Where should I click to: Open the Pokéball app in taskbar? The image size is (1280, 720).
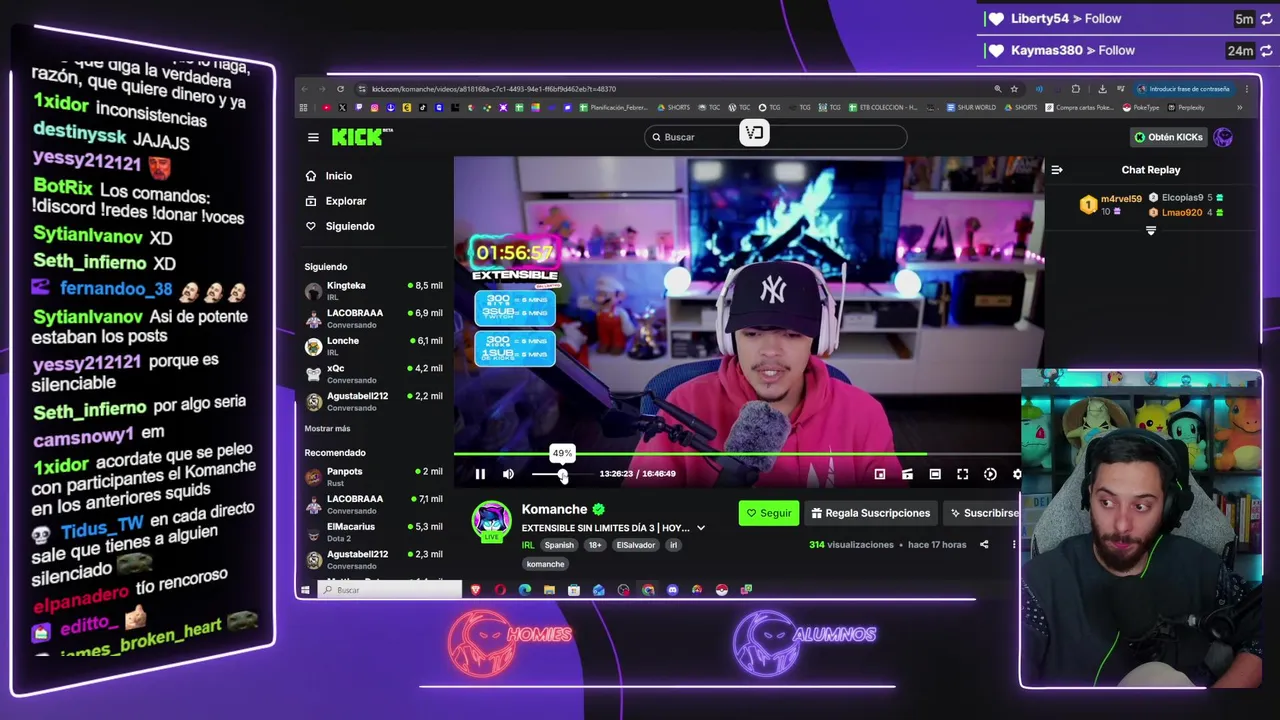point(721,590)
